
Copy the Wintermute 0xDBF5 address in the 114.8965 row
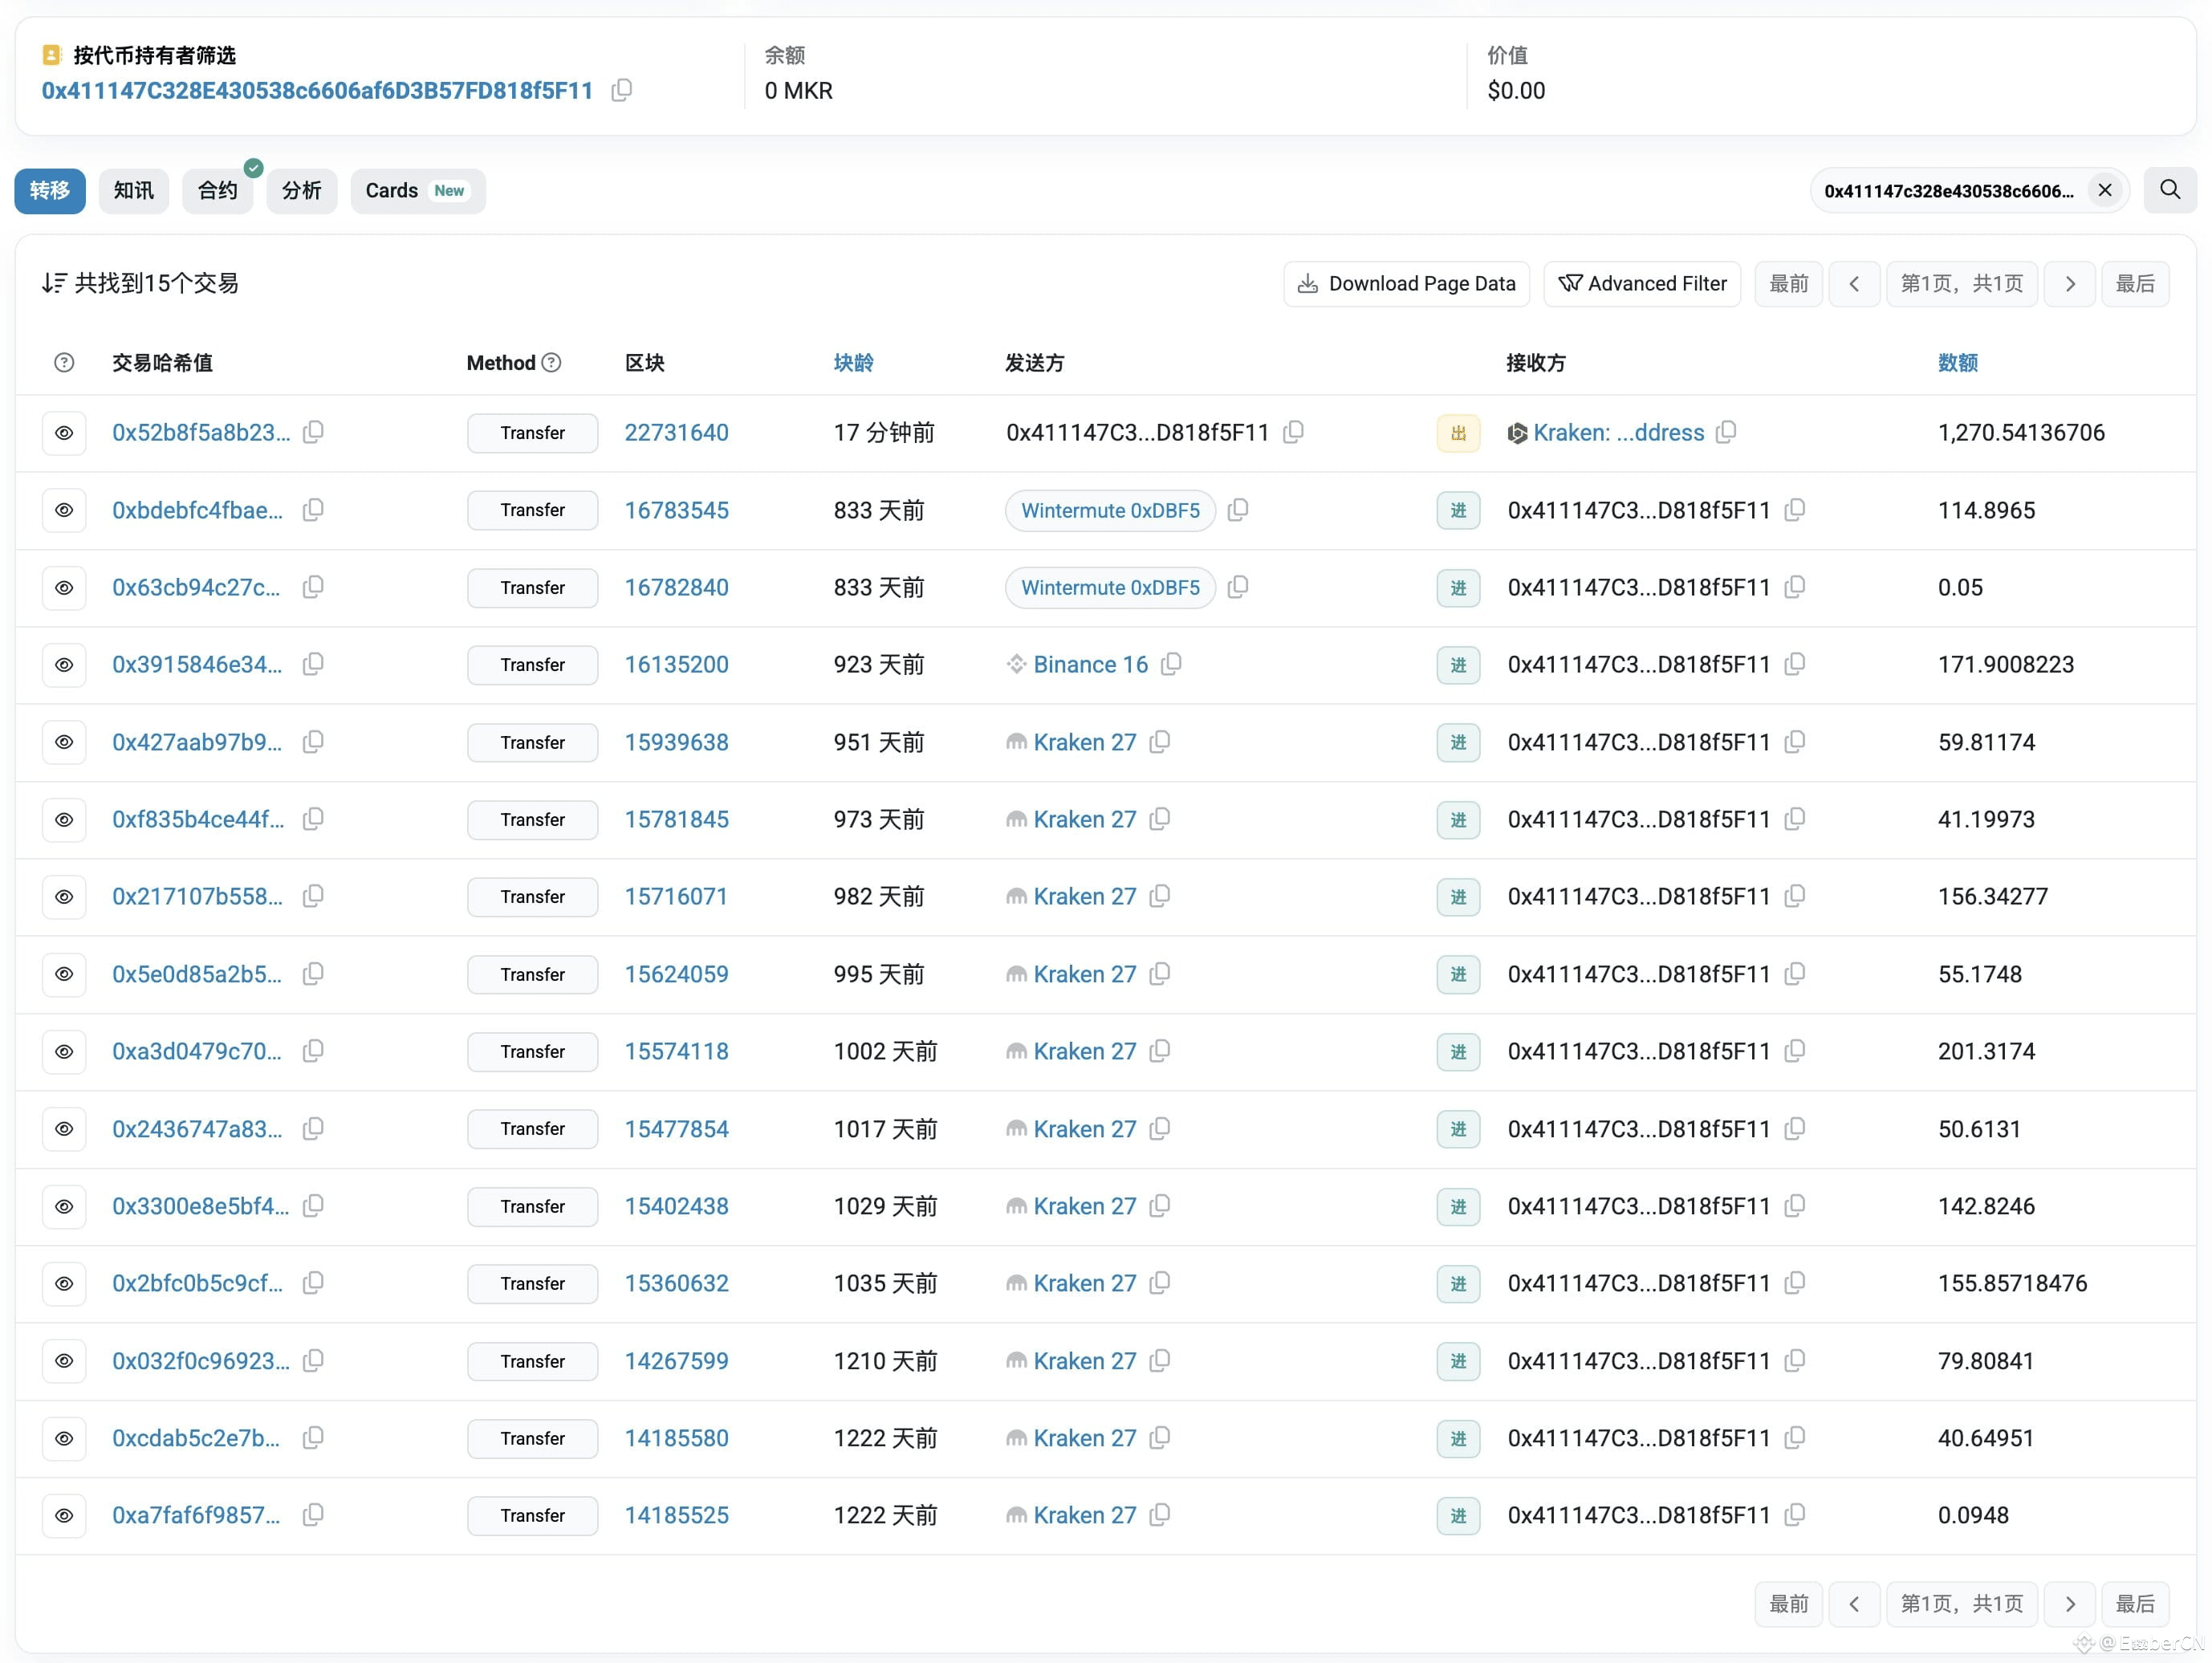[x=1237, y=510]
